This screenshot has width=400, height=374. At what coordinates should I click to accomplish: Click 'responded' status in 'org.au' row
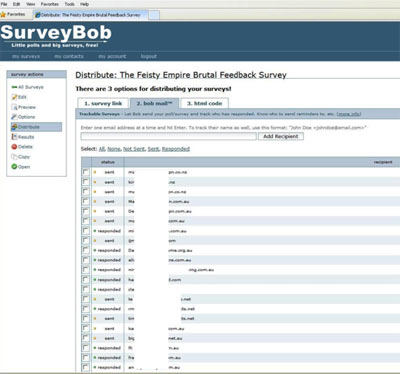pyautogui.click(x=109, y=250)
